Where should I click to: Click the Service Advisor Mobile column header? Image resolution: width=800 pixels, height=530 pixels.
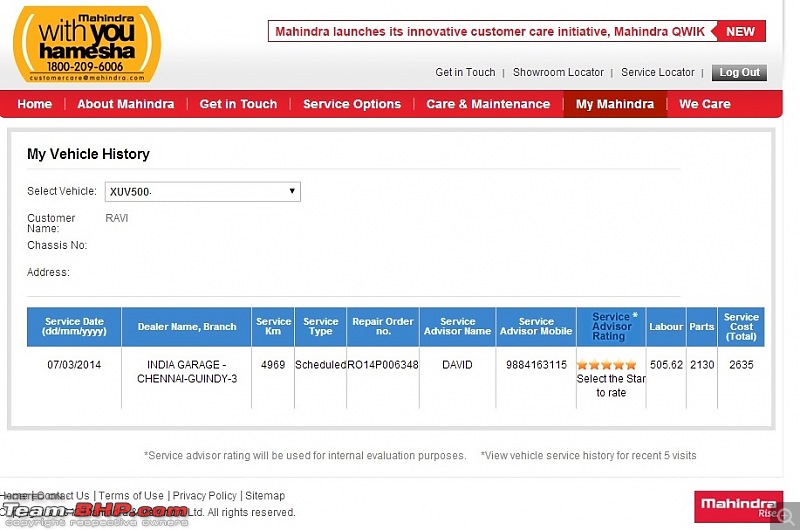536,327
